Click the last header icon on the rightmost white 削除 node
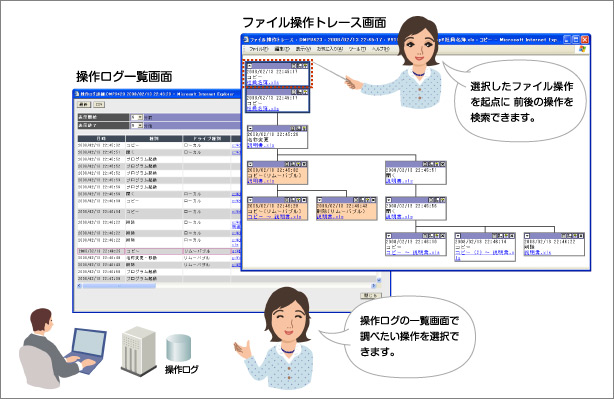Screen dimensions: 614x399 click(581, 236)
